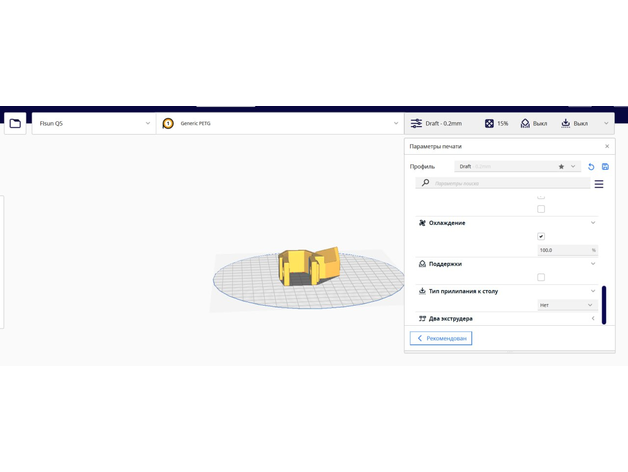This screenshot has width=628, height=472.
Task: Click the Draft 0.2mm profile settings icon
Action: point(416,123)
